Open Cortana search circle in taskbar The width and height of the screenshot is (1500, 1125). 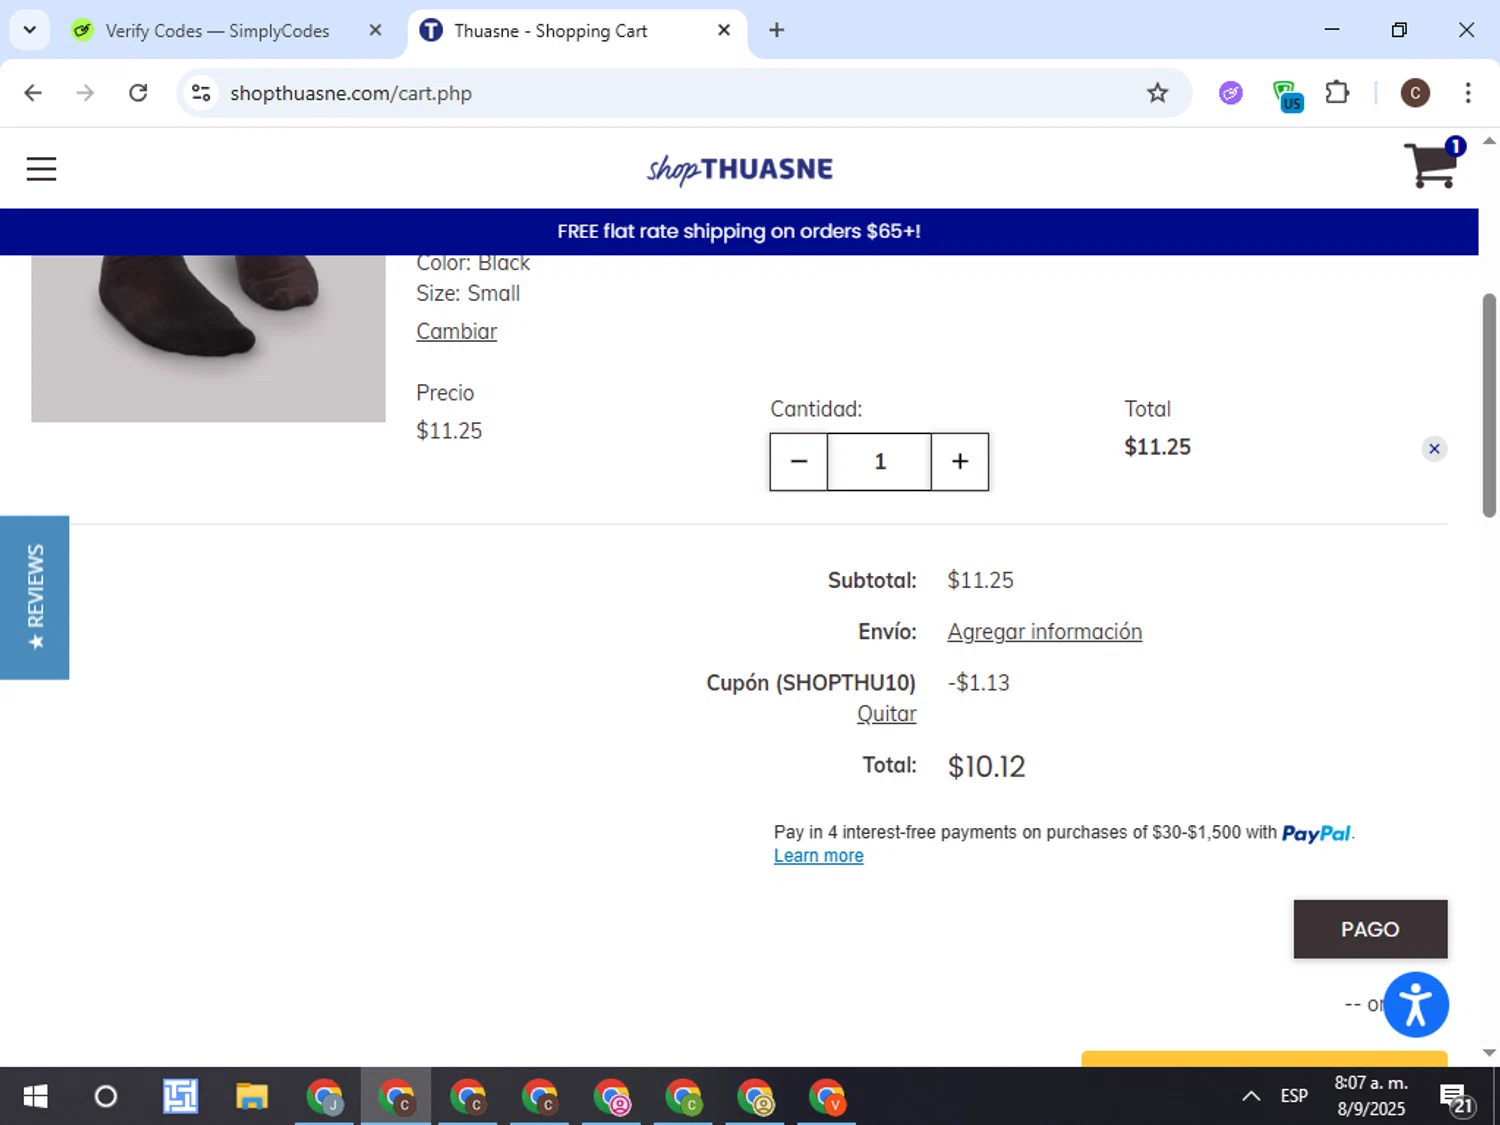(x=106, y=1097)
